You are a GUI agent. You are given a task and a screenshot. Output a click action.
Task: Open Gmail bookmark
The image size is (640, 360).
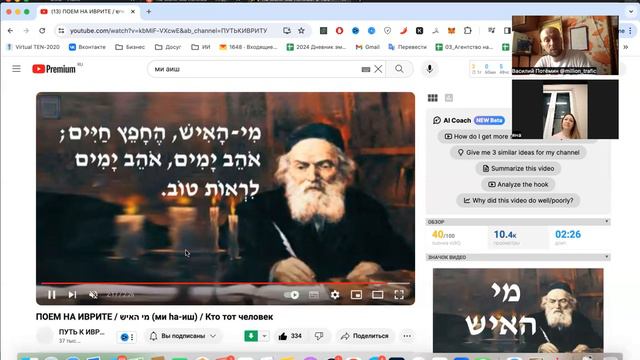click(x=368, y=47)
